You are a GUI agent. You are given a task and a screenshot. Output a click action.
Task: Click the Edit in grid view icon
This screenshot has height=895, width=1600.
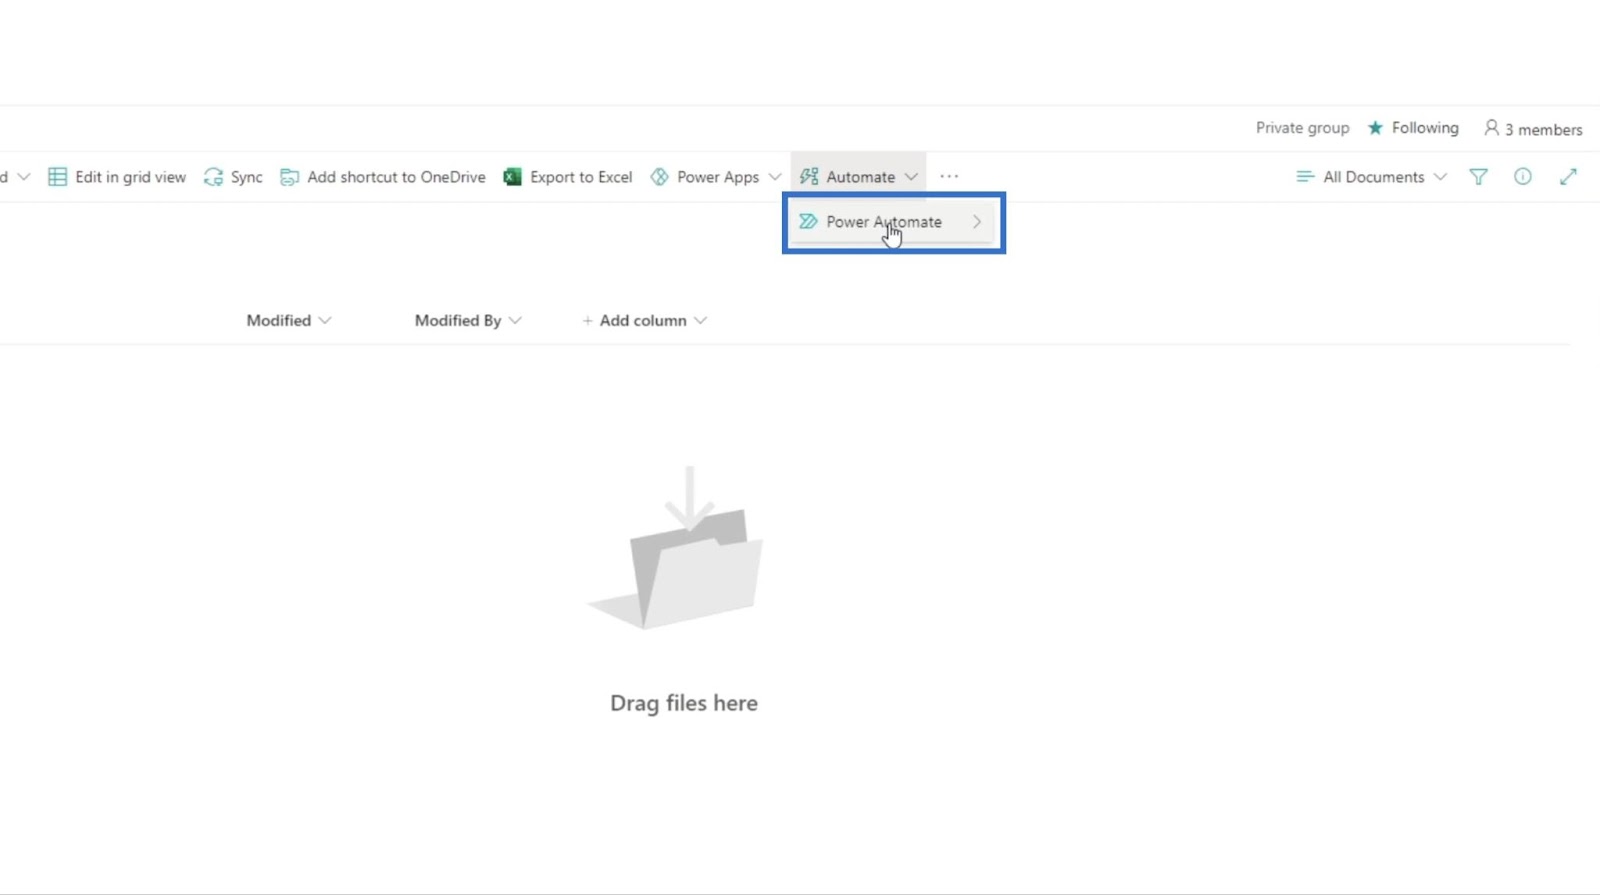(57, 177)
